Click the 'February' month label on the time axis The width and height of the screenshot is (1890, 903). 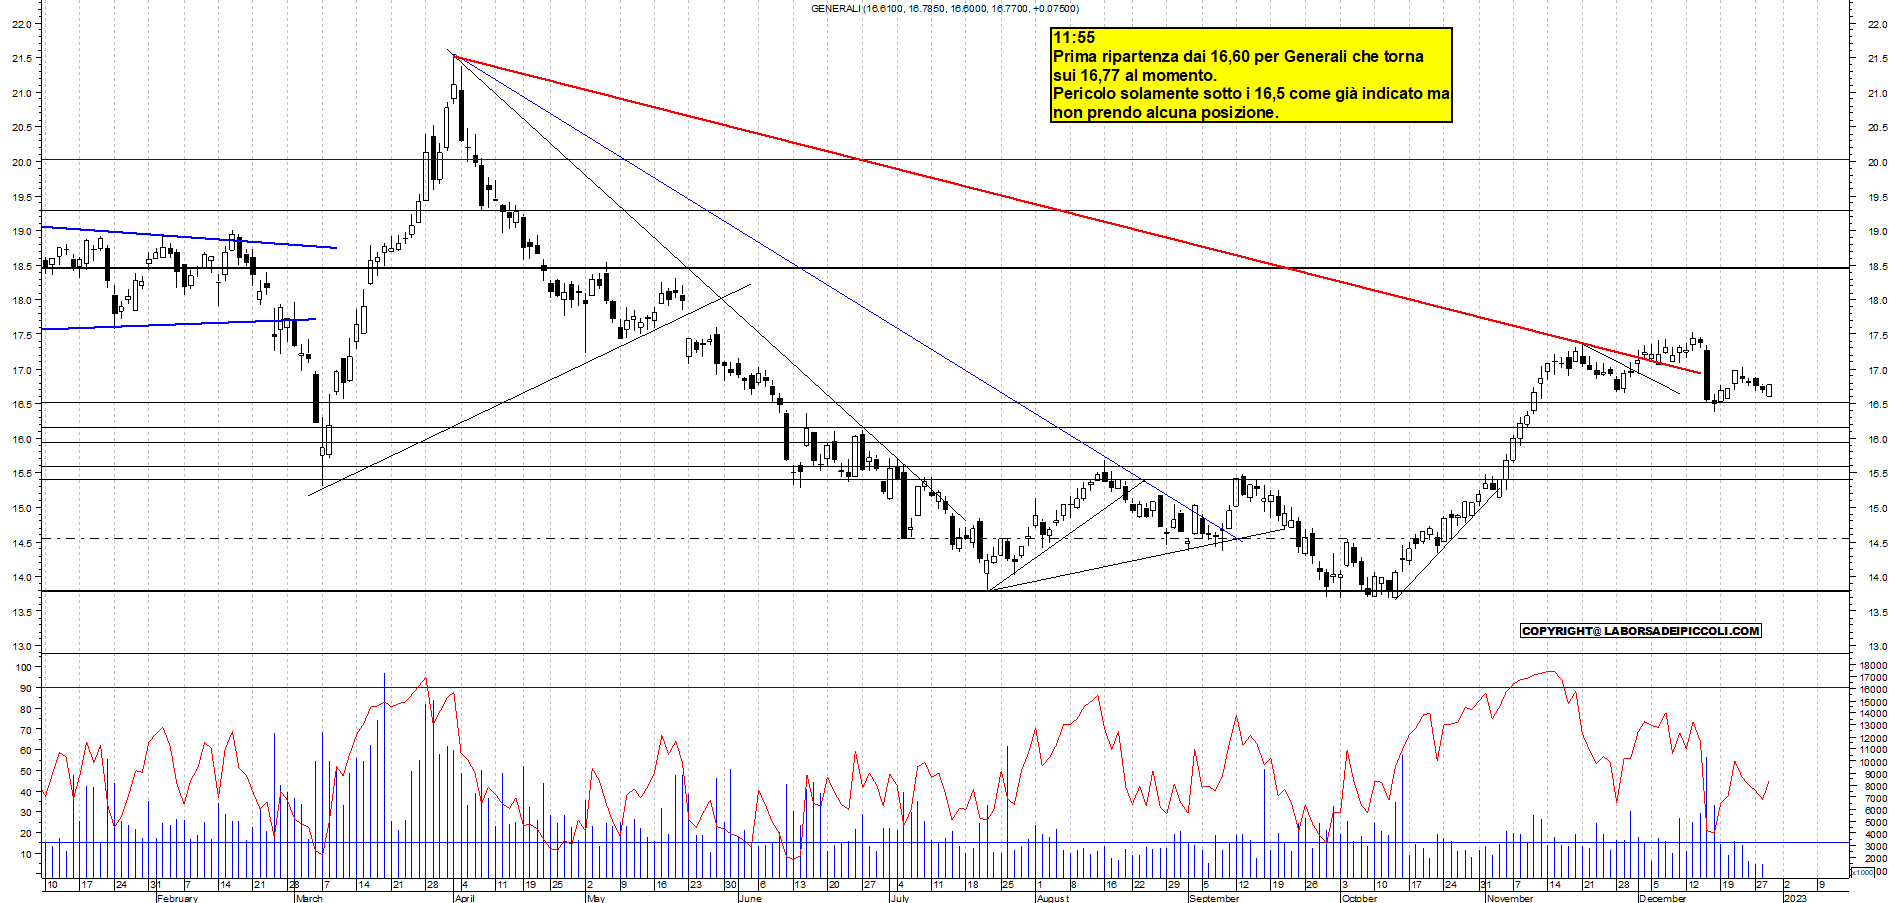pyautogui.click(x=177, y=898)
